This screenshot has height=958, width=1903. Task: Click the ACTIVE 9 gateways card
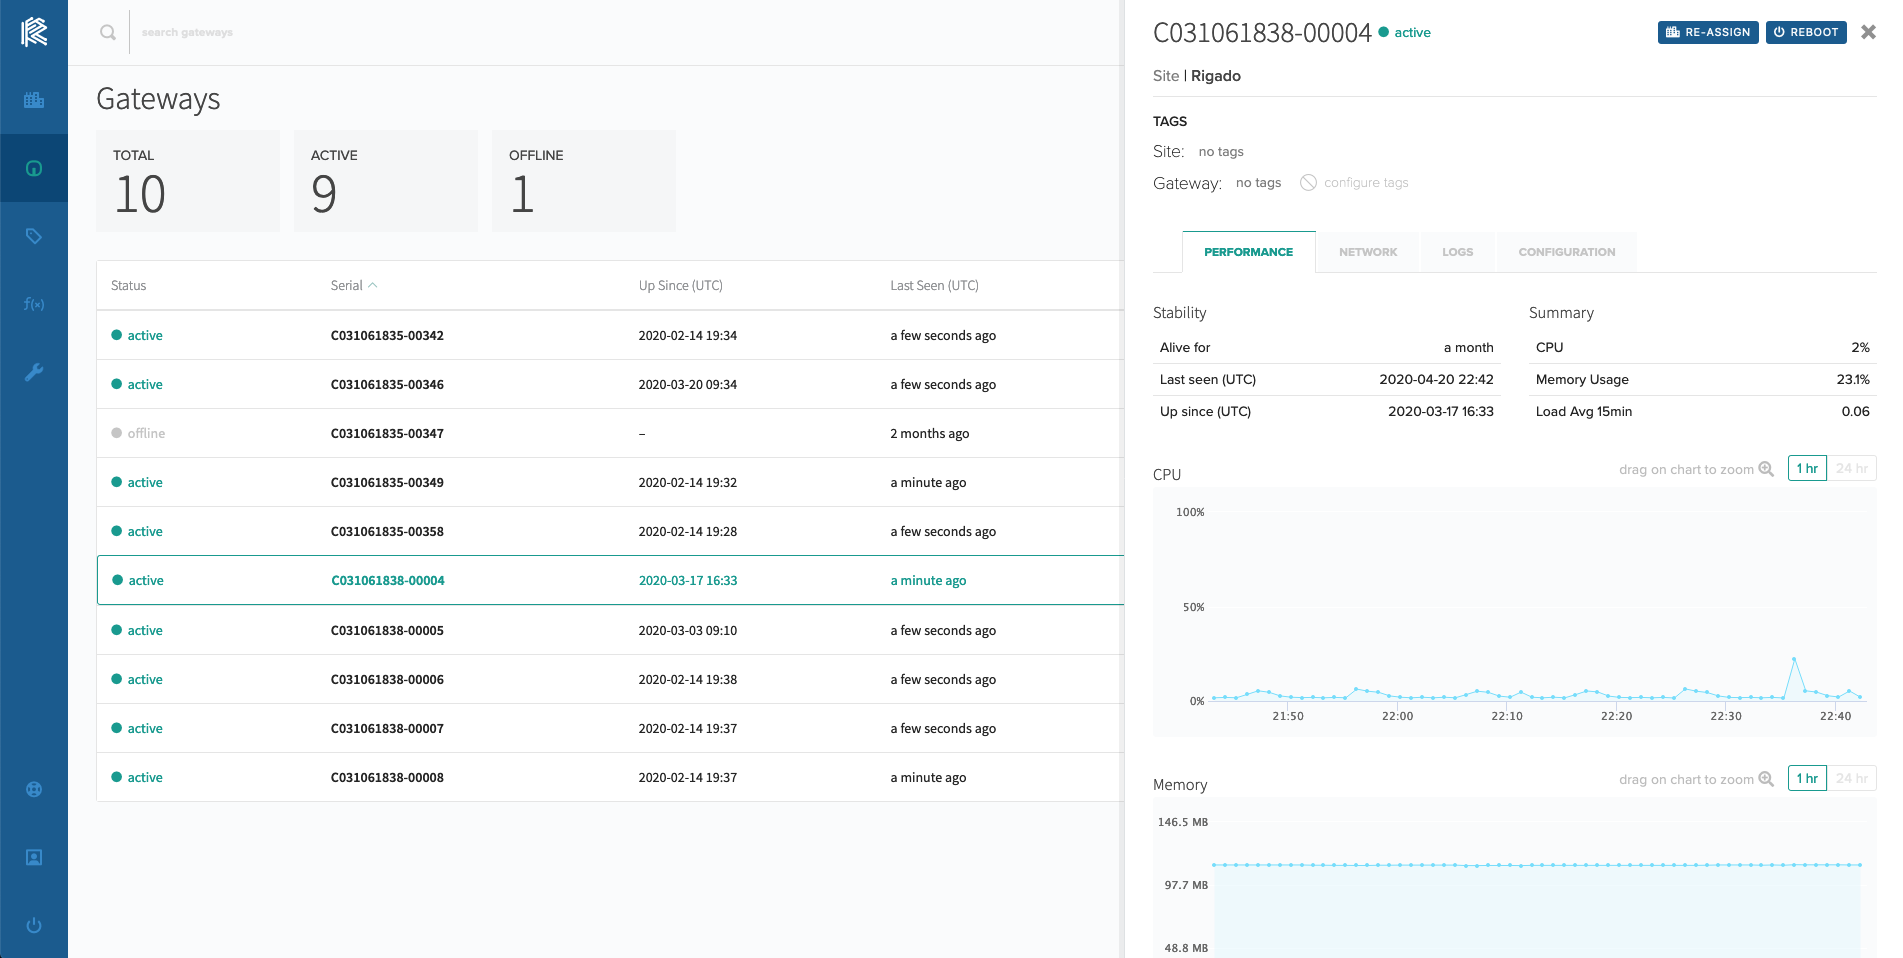386,181
